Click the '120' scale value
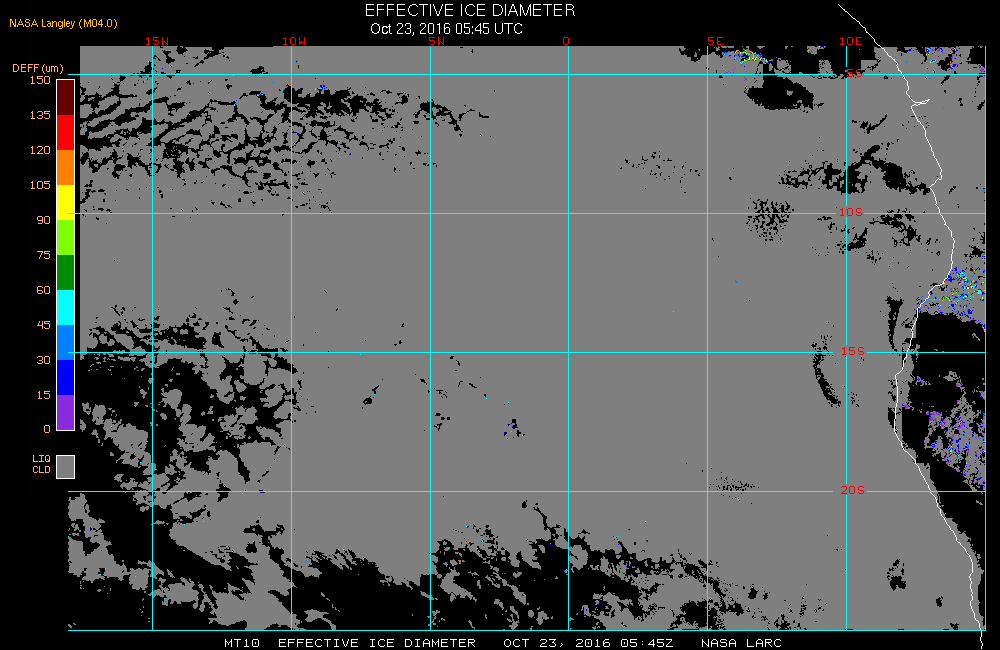The height and width of the screenshot is (650, 1000). (40, 150)
